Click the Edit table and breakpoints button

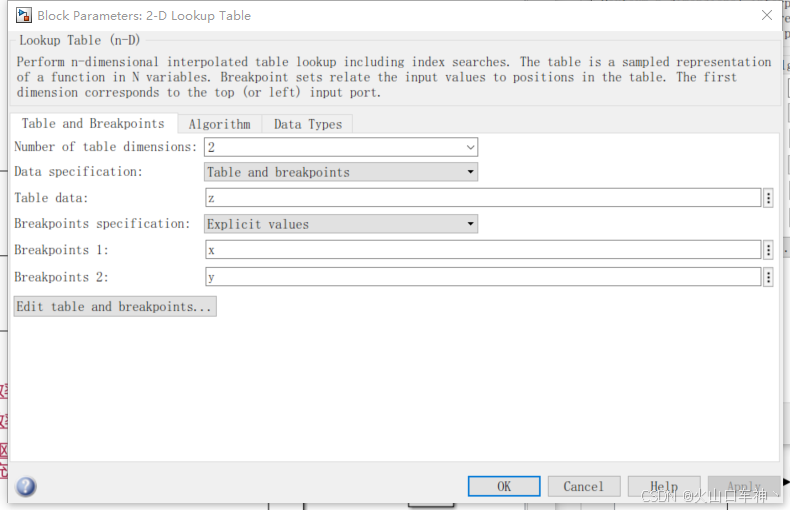tap(115, 306)
